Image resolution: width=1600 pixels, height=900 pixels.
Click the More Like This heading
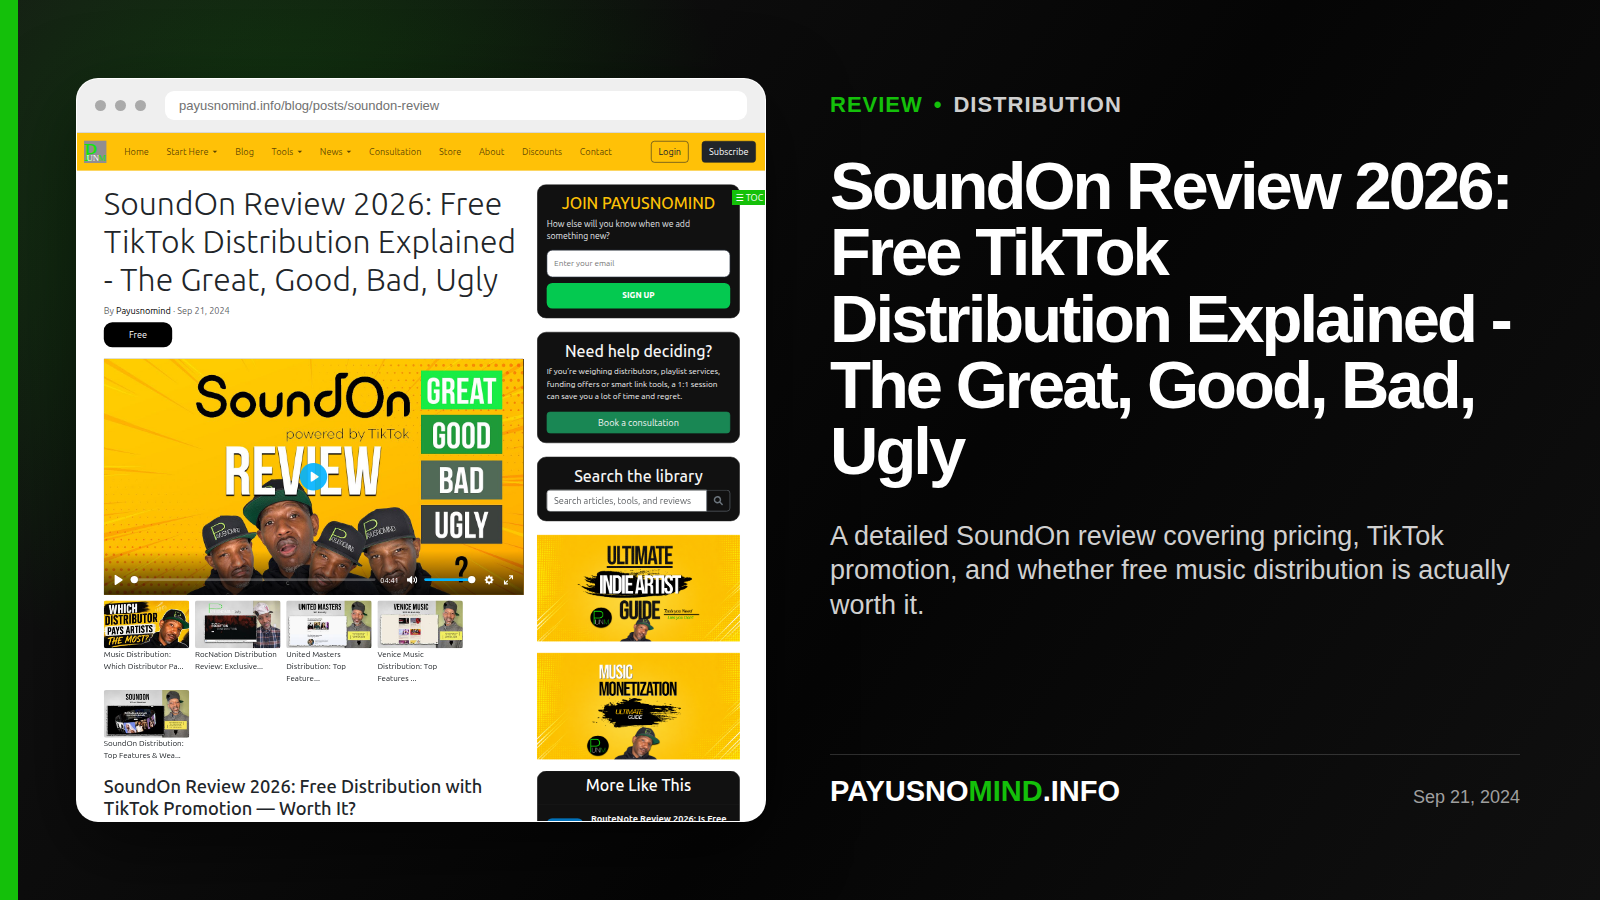(638, 786)
